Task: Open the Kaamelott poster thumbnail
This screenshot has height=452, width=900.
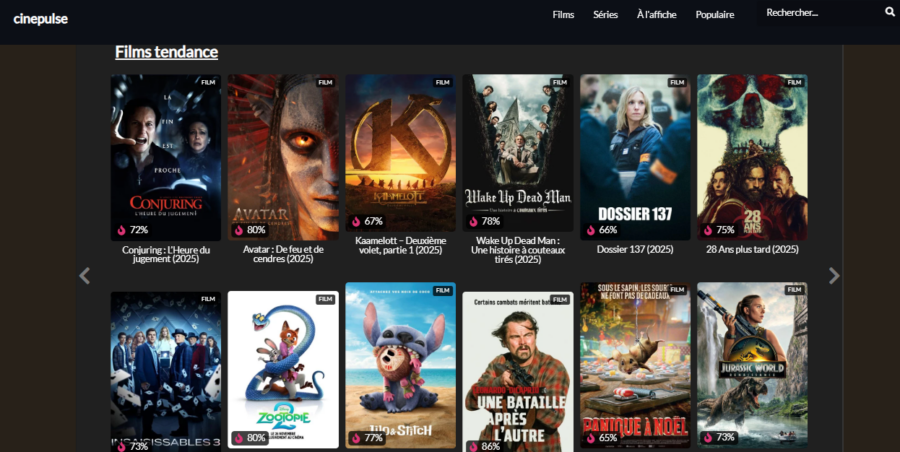Action: point(401,153)
